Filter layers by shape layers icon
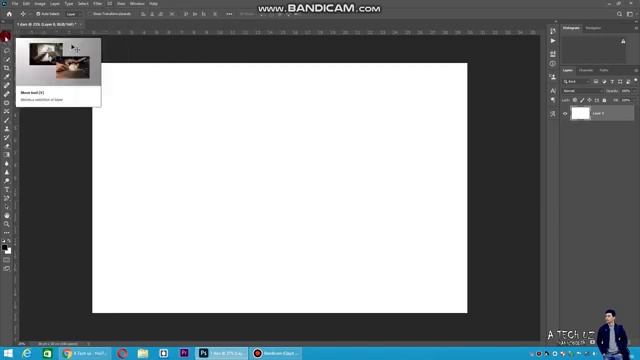 click(x=620, y=82)
